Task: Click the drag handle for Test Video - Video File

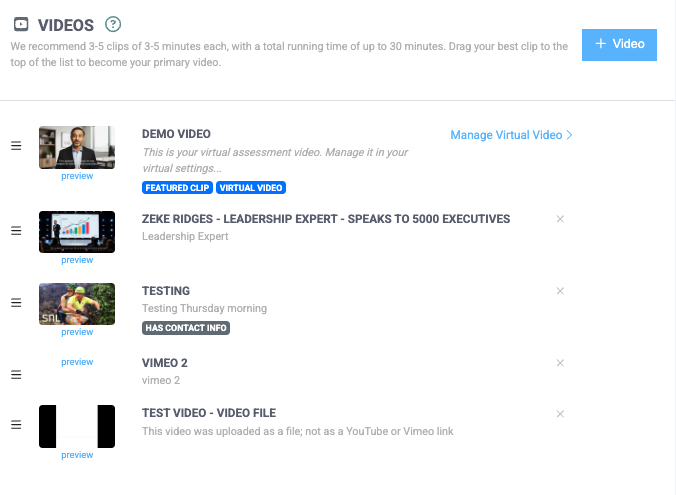Action: 16,425
